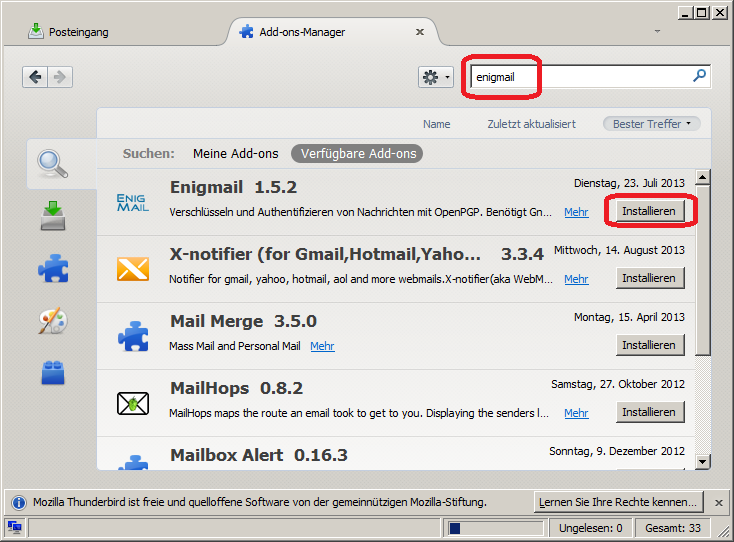Open the Search category magnifier icon

point(52,161)
